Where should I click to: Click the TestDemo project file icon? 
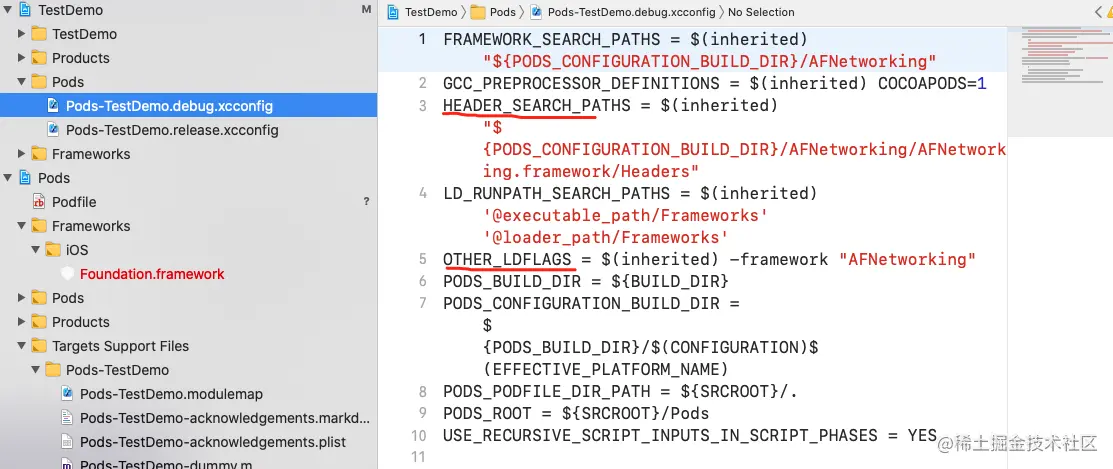point(25,10)
